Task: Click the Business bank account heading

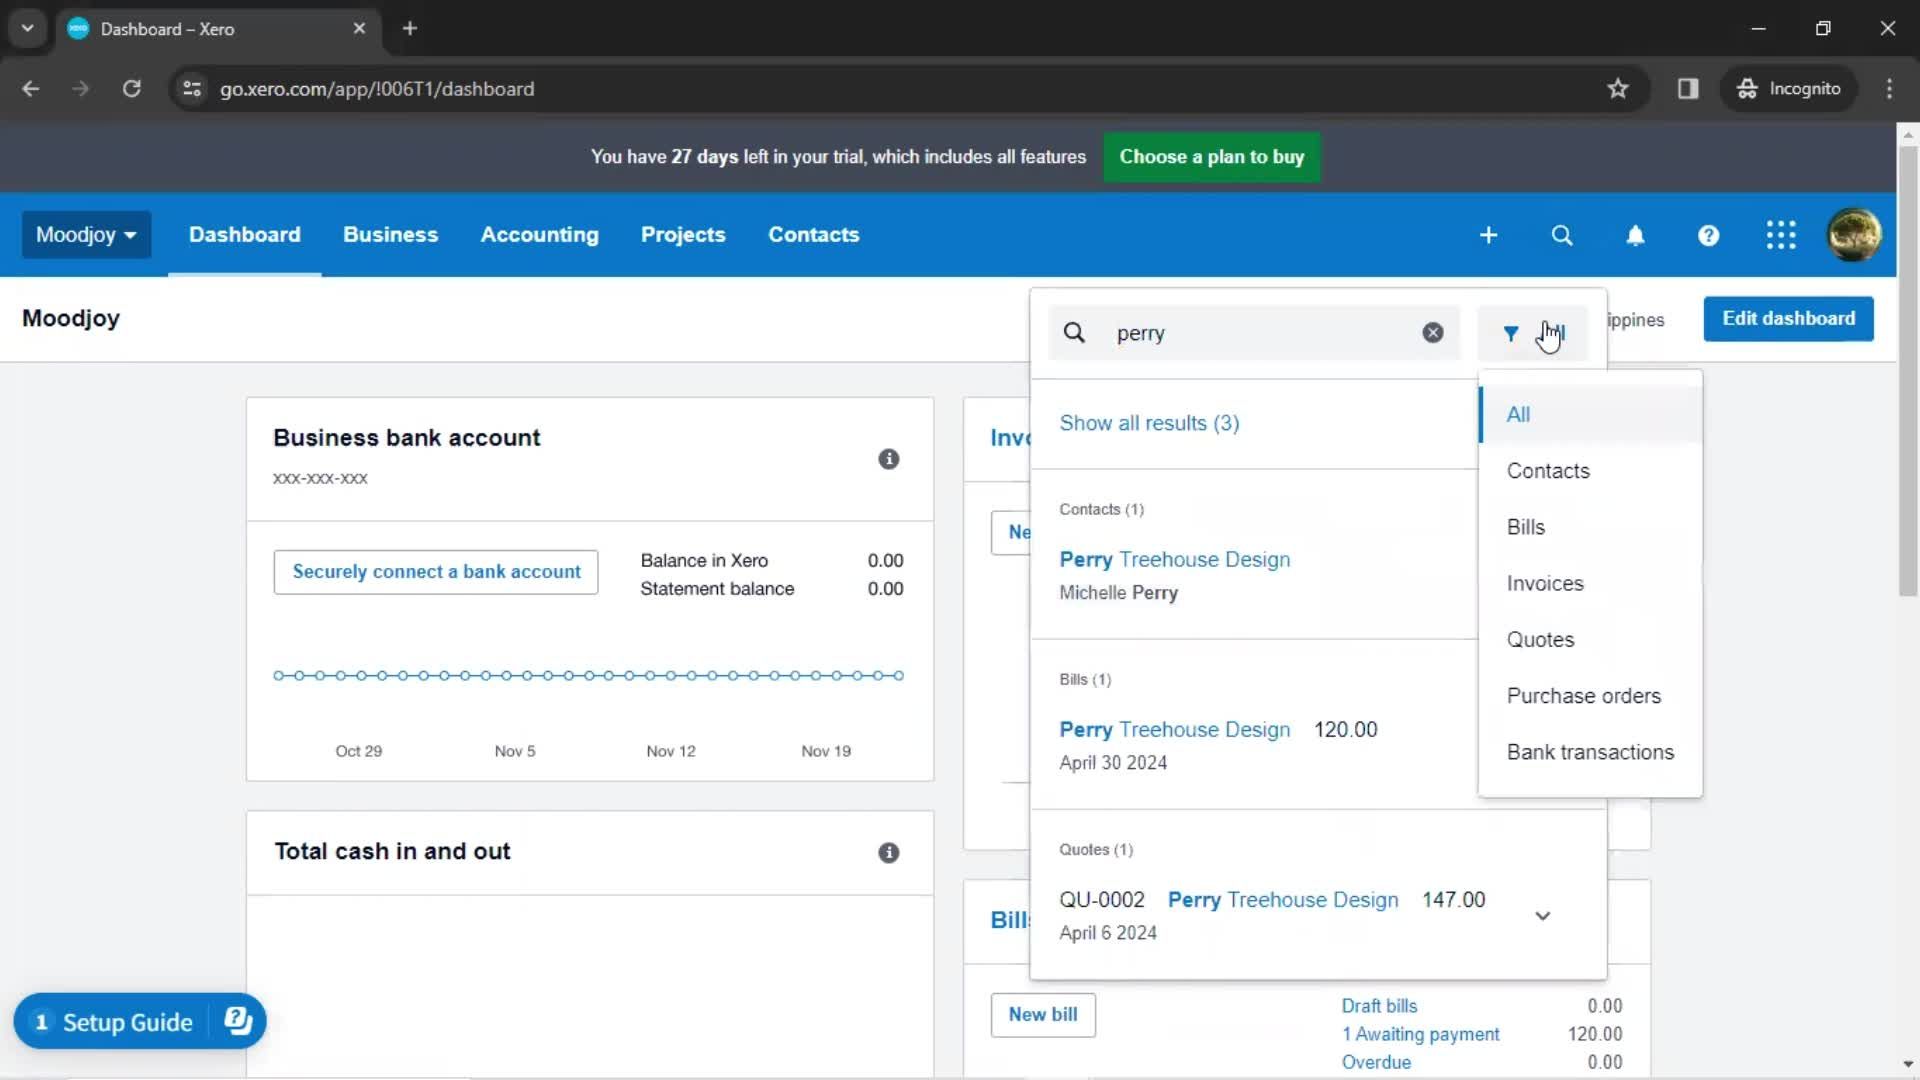Action: point(406,438)
